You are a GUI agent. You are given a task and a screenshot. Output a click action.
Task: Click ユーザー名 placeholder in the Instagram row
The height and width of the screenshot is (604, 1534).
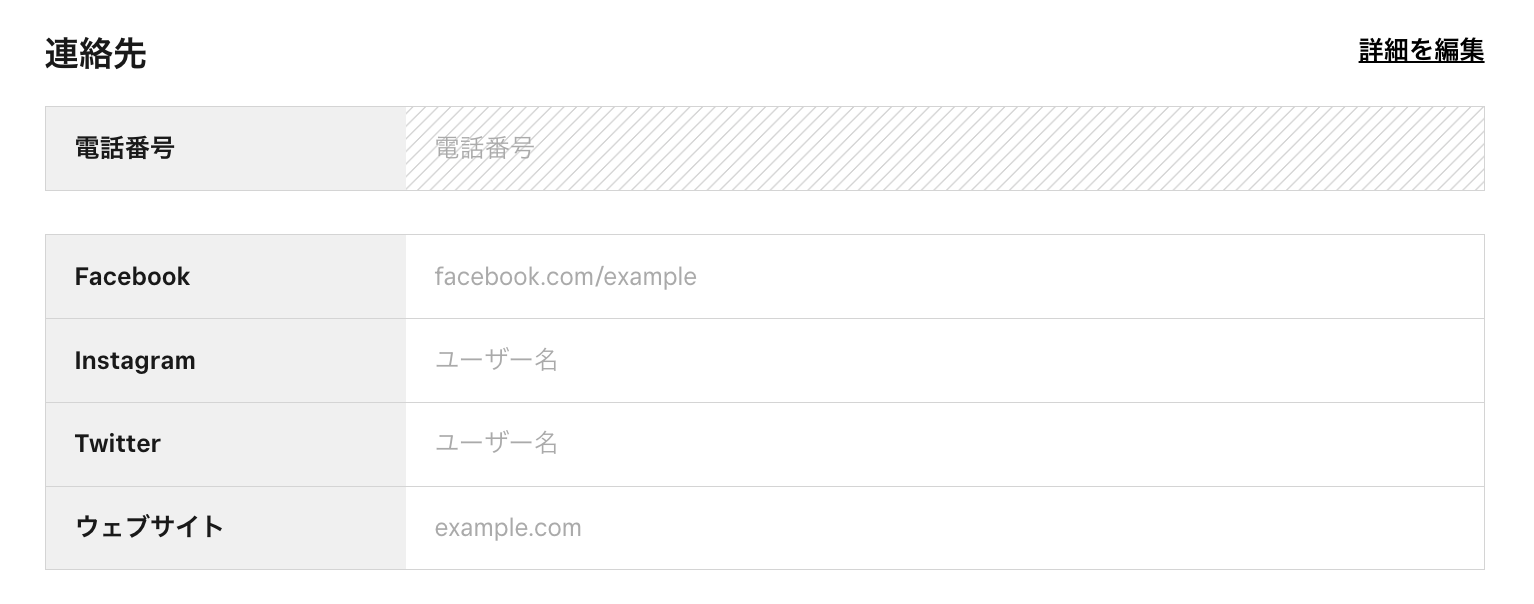496,361
